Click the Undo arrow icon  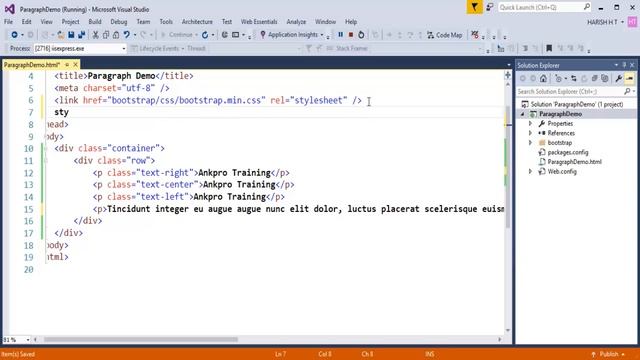[127, 35]
